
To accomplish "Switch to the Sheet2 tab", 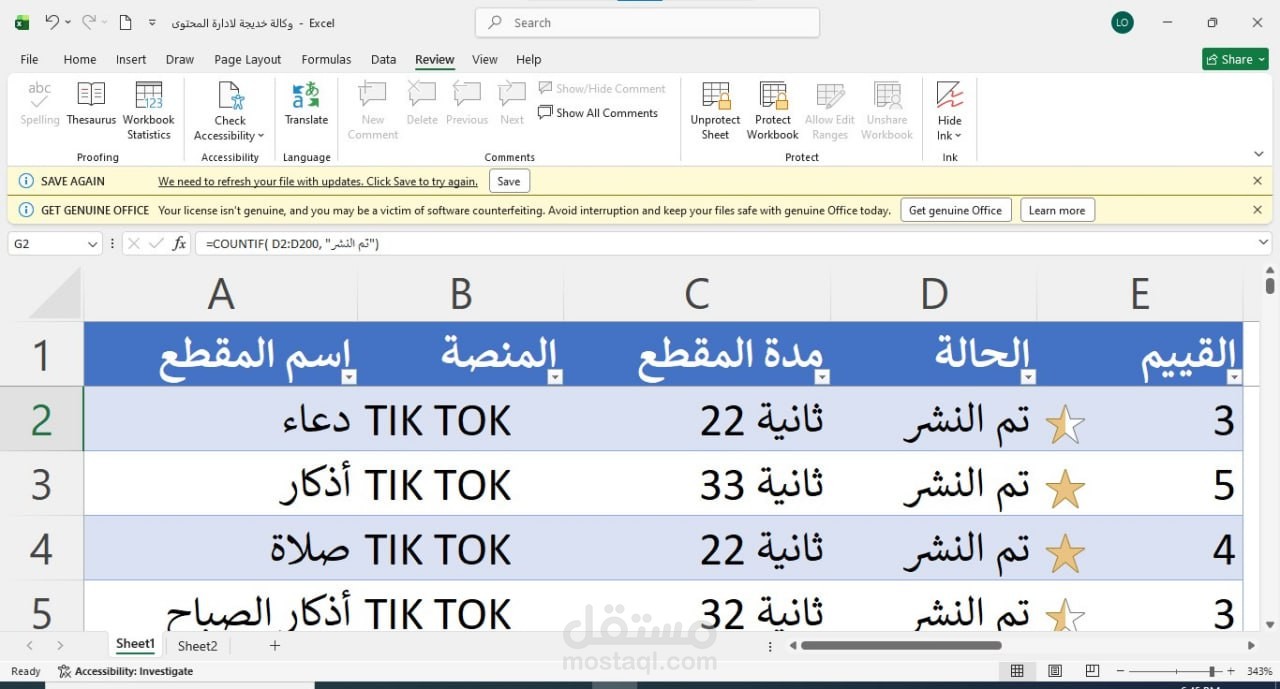I will (x=197, y=646).
